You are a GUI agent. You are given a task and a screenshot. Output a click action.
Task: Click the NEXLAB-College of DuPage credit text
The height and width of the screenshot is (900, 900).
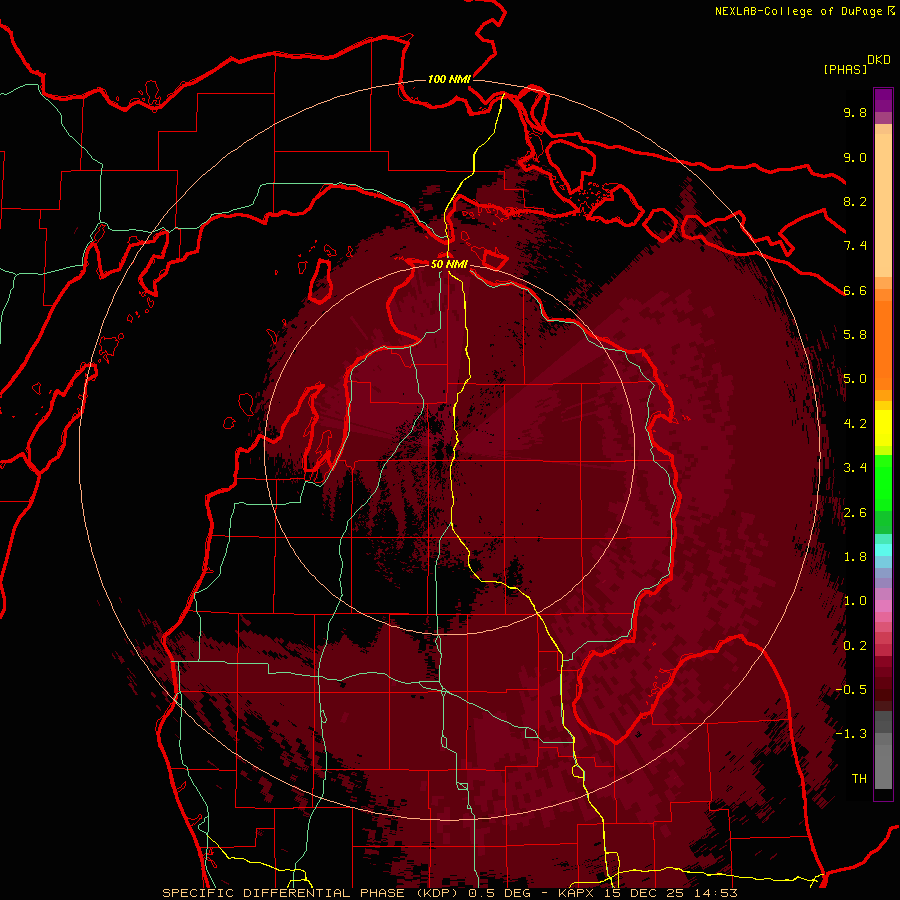click(x=799, y=11)
